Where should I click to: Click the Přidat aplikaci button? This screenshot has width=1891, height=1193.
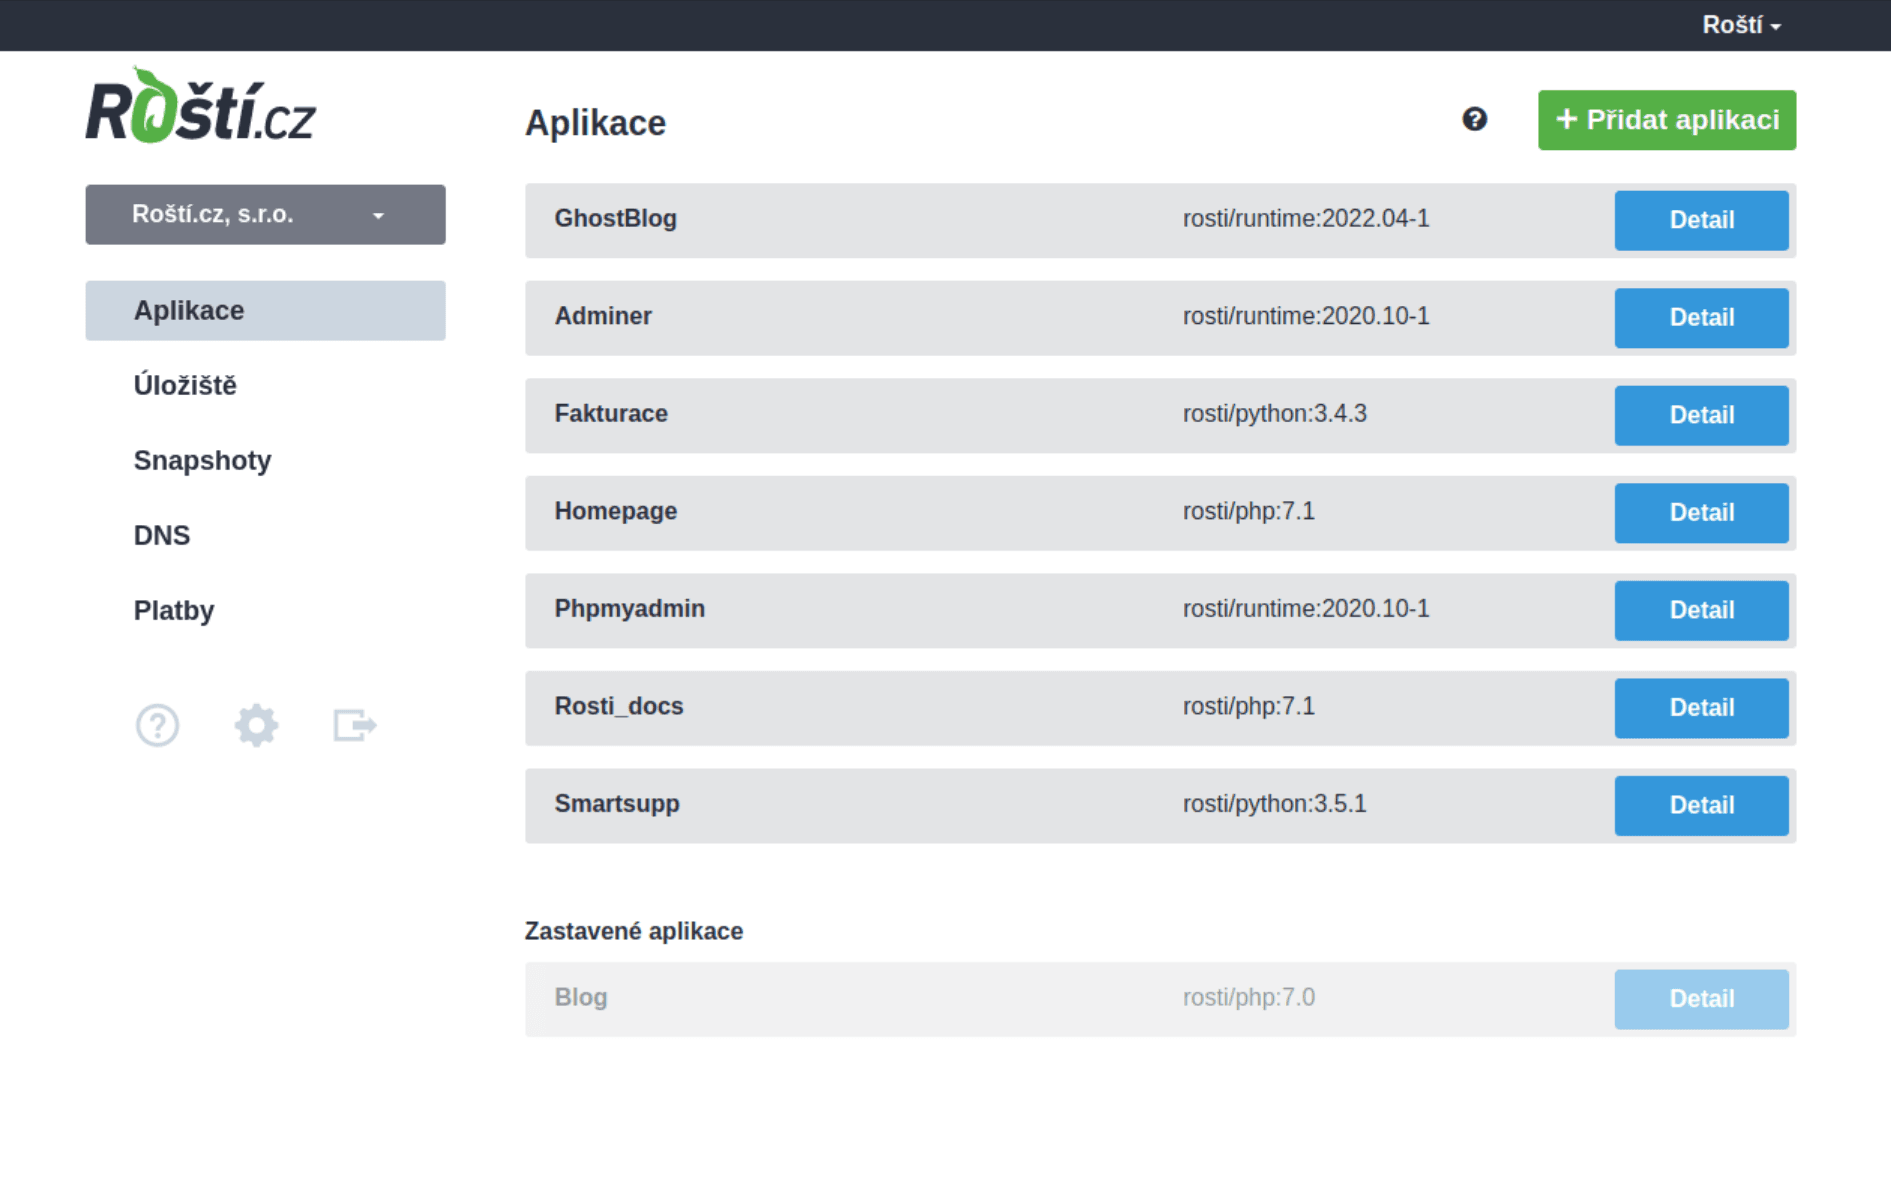tap(1667, 120)
